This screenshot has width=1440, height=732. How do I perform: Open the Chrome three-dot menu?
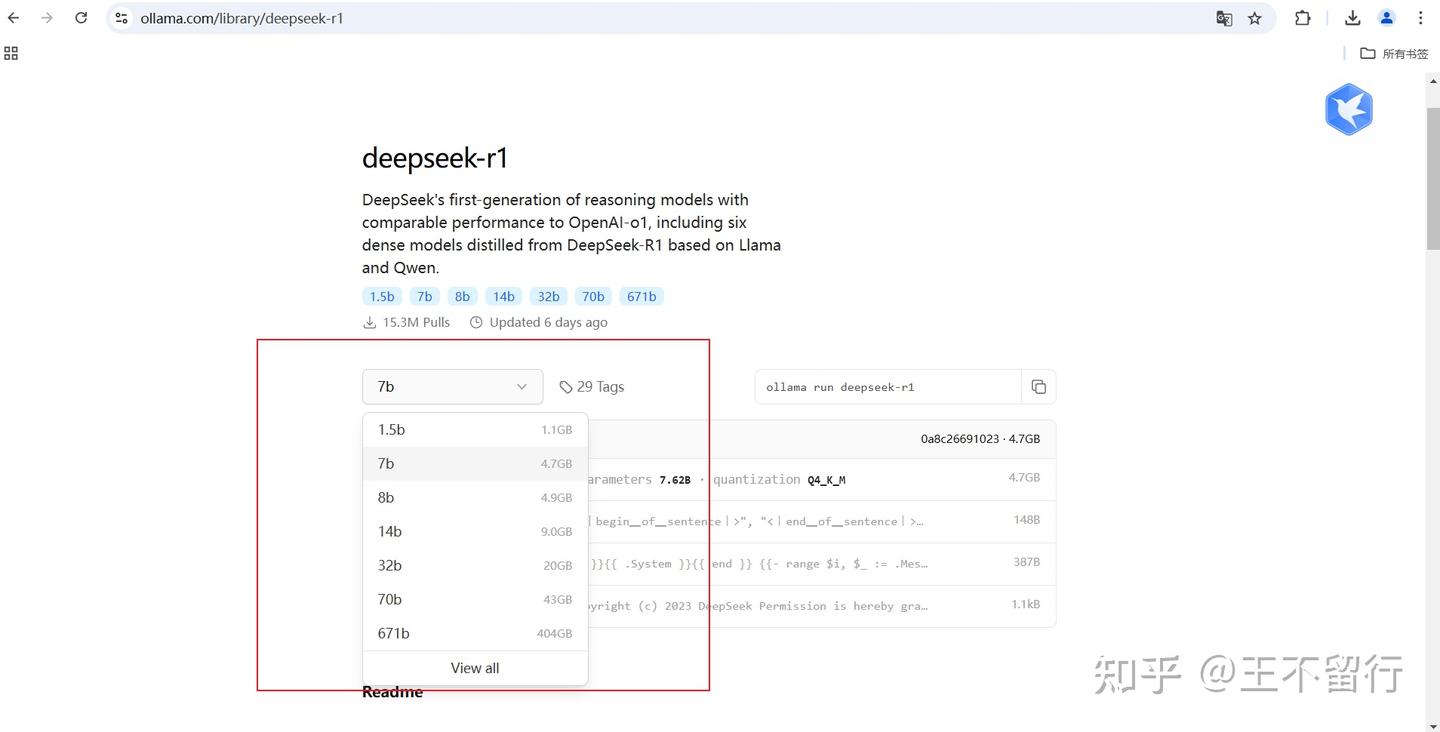[x=1420, y=18]
